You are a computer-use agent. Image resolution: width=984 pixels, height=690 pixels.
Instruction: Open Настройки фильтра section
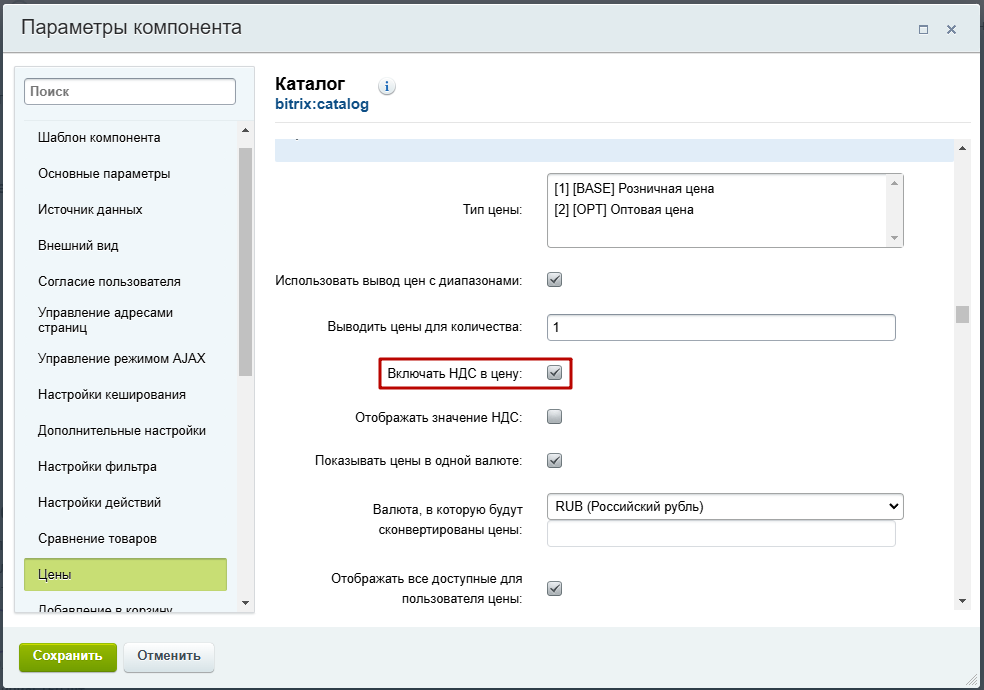[x=97, y=467]
